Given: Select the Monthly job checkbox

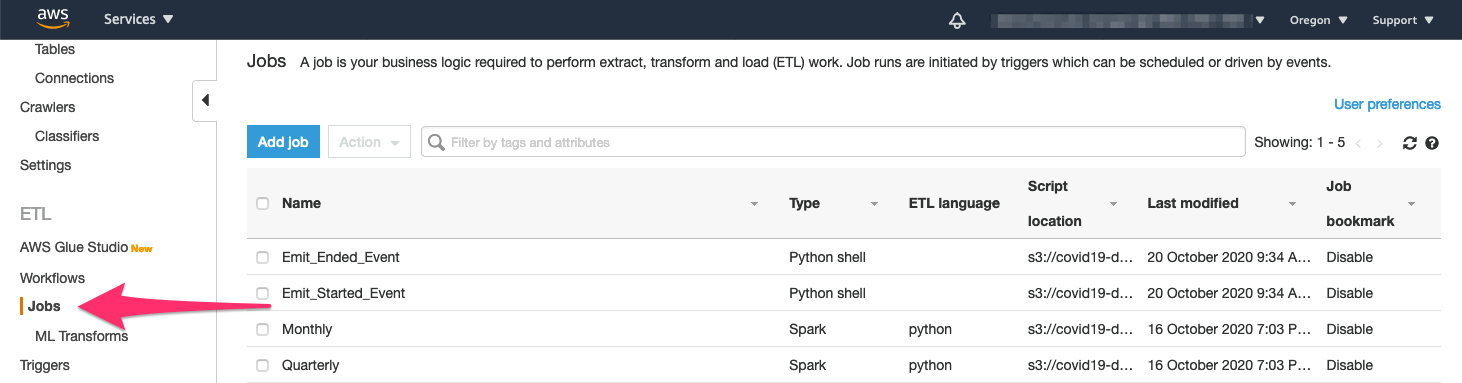Looking at the screenshot, I should (262, 329).
